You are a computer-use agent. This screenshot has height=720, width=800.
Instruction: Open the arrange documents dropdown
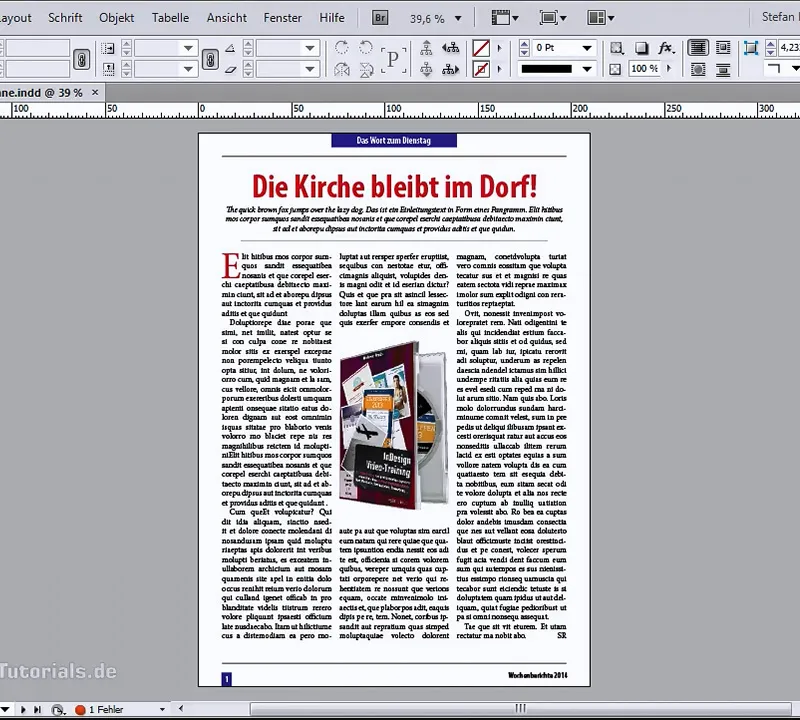(x=601, y=18)
